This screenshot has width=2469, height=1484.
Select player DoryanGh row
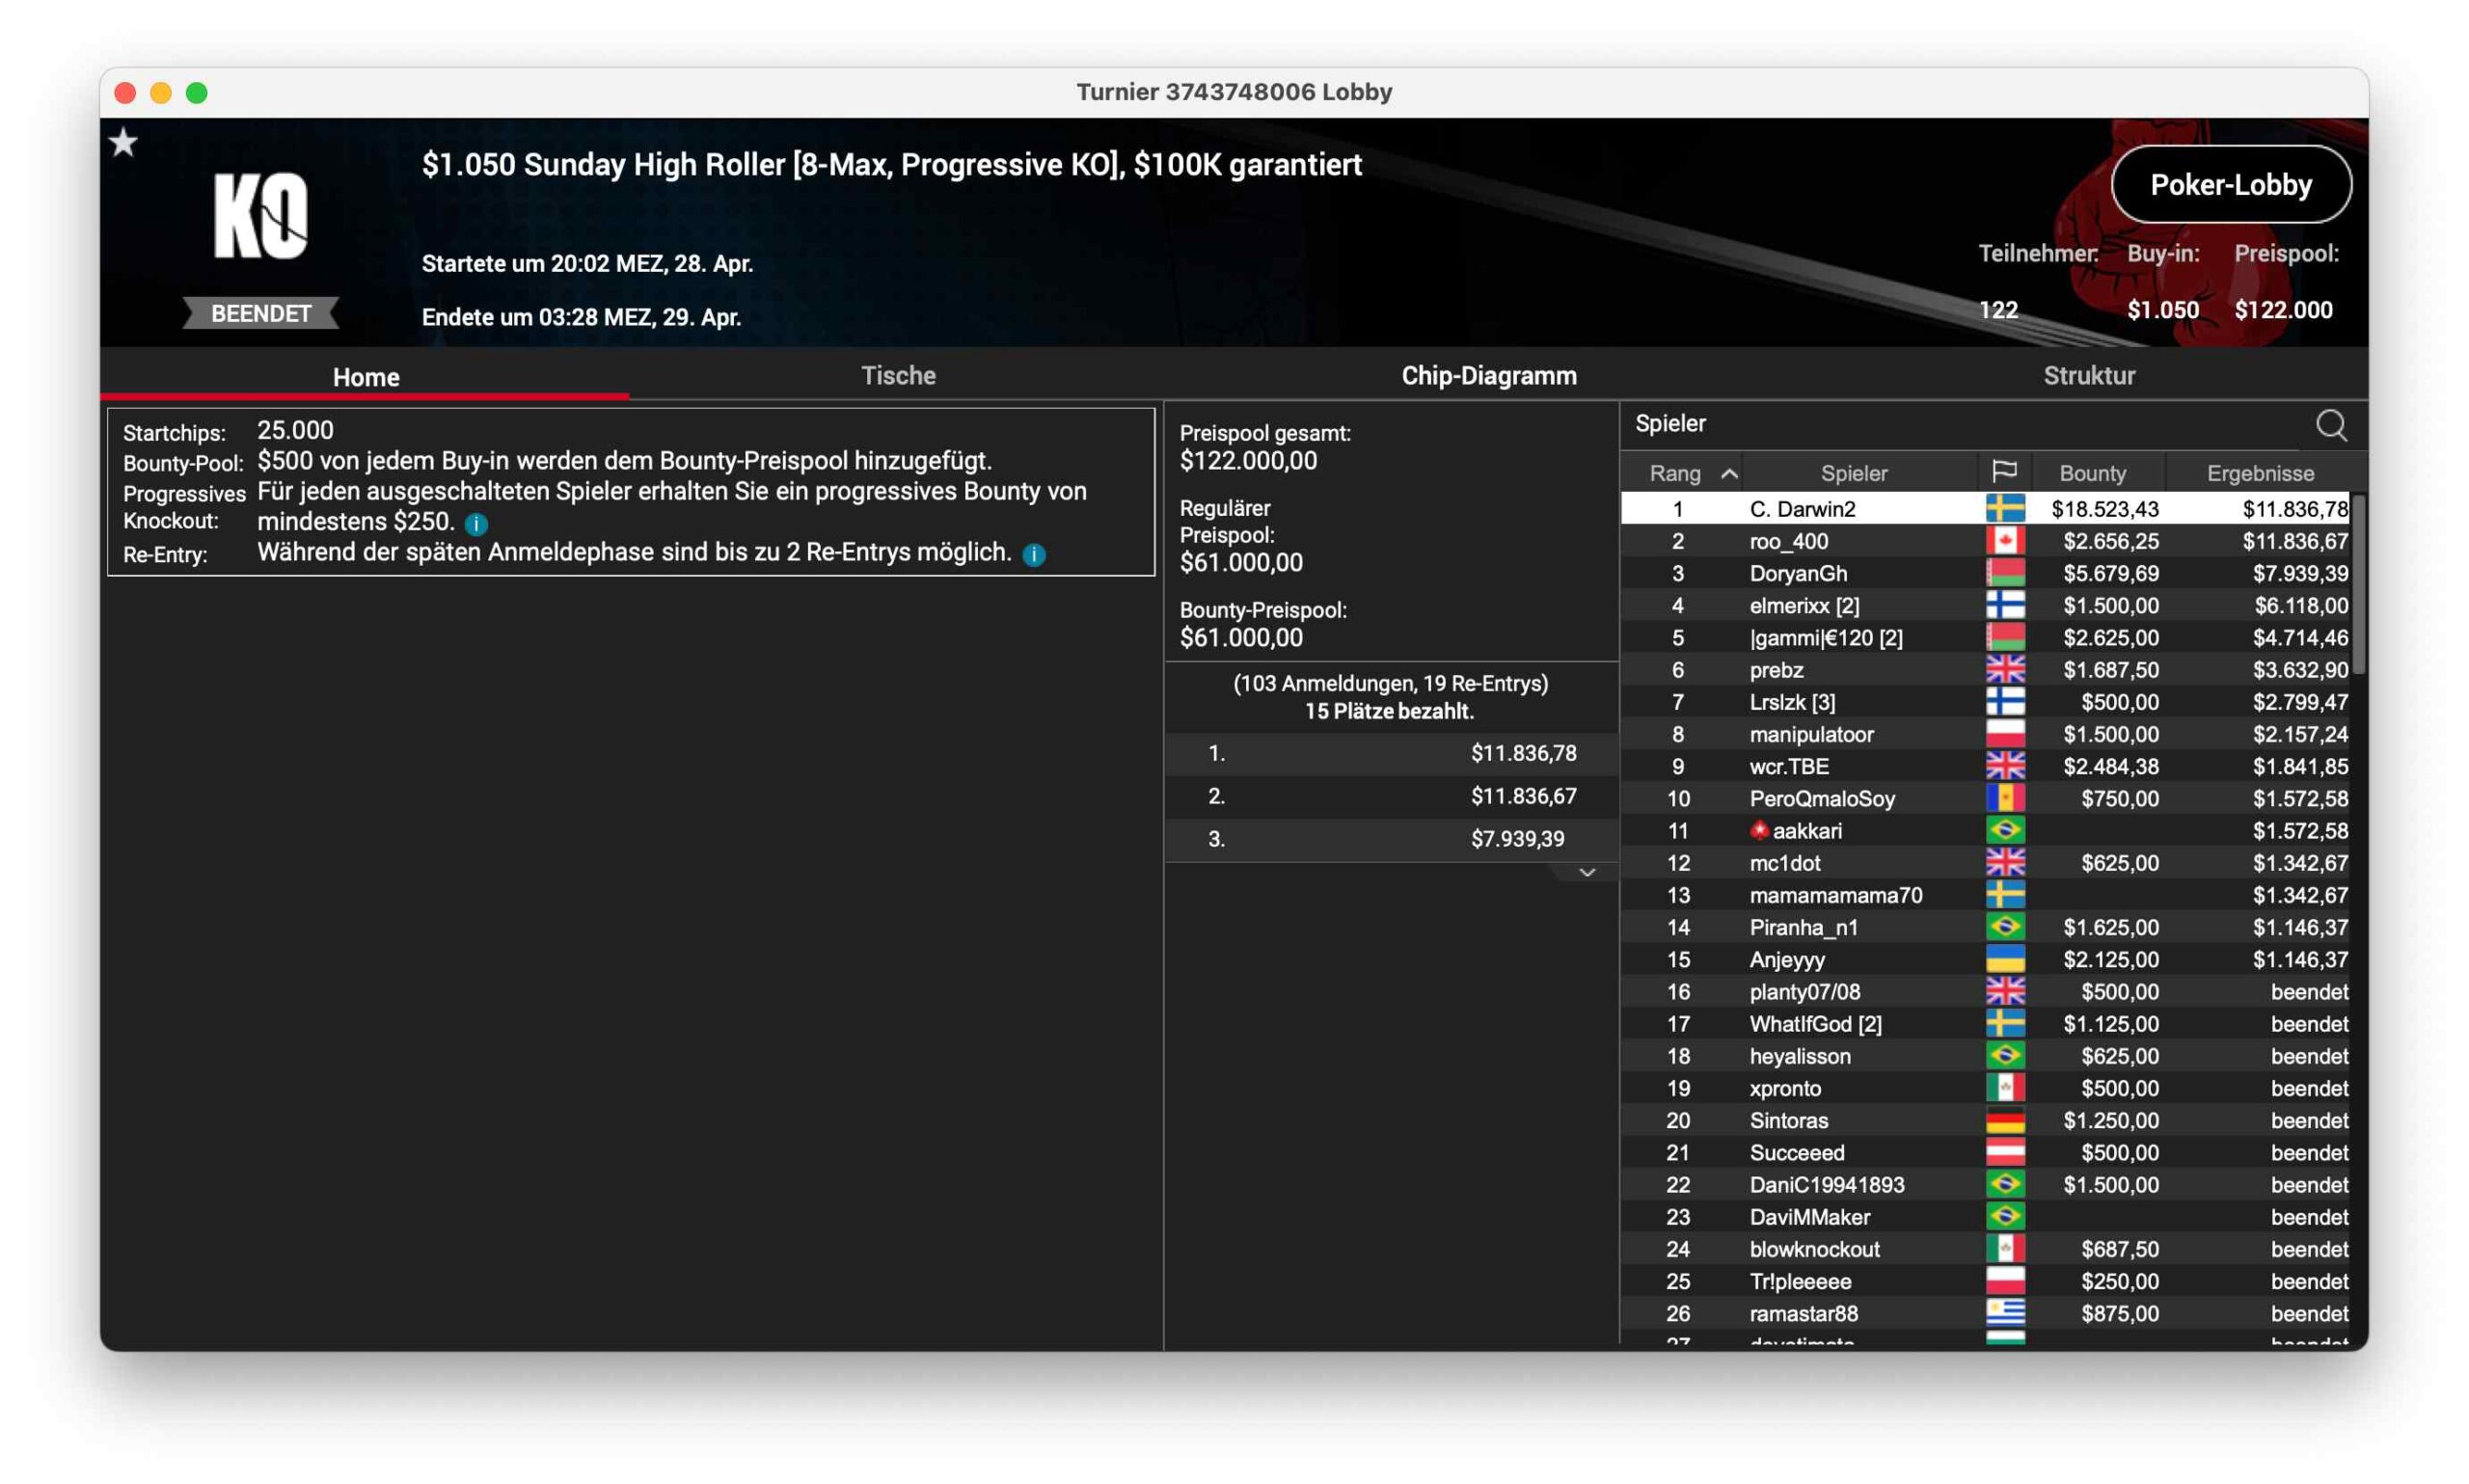[x=1798, y=573]
